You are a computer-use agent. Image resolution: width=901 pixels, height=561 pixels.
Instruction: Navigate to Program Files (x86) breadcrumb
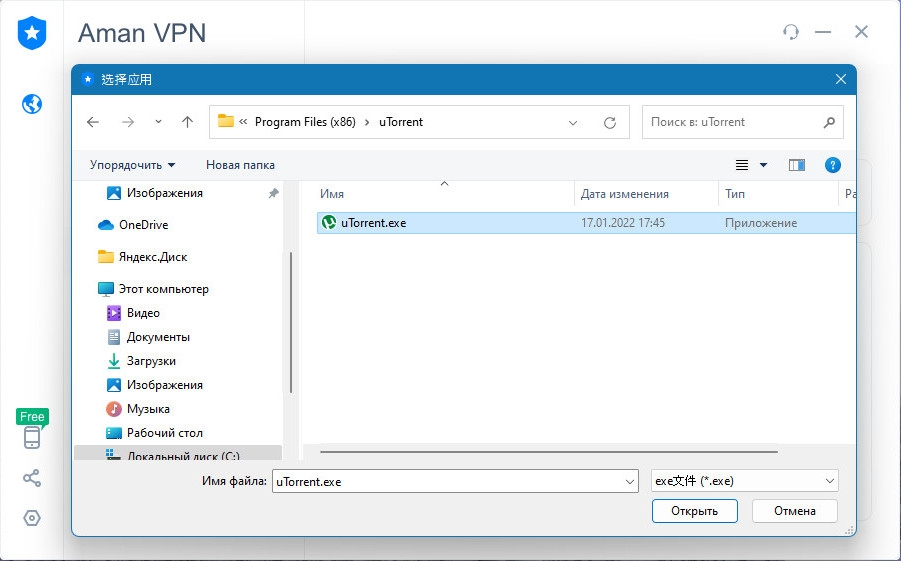pyautogui.click(x=305, y=122)
